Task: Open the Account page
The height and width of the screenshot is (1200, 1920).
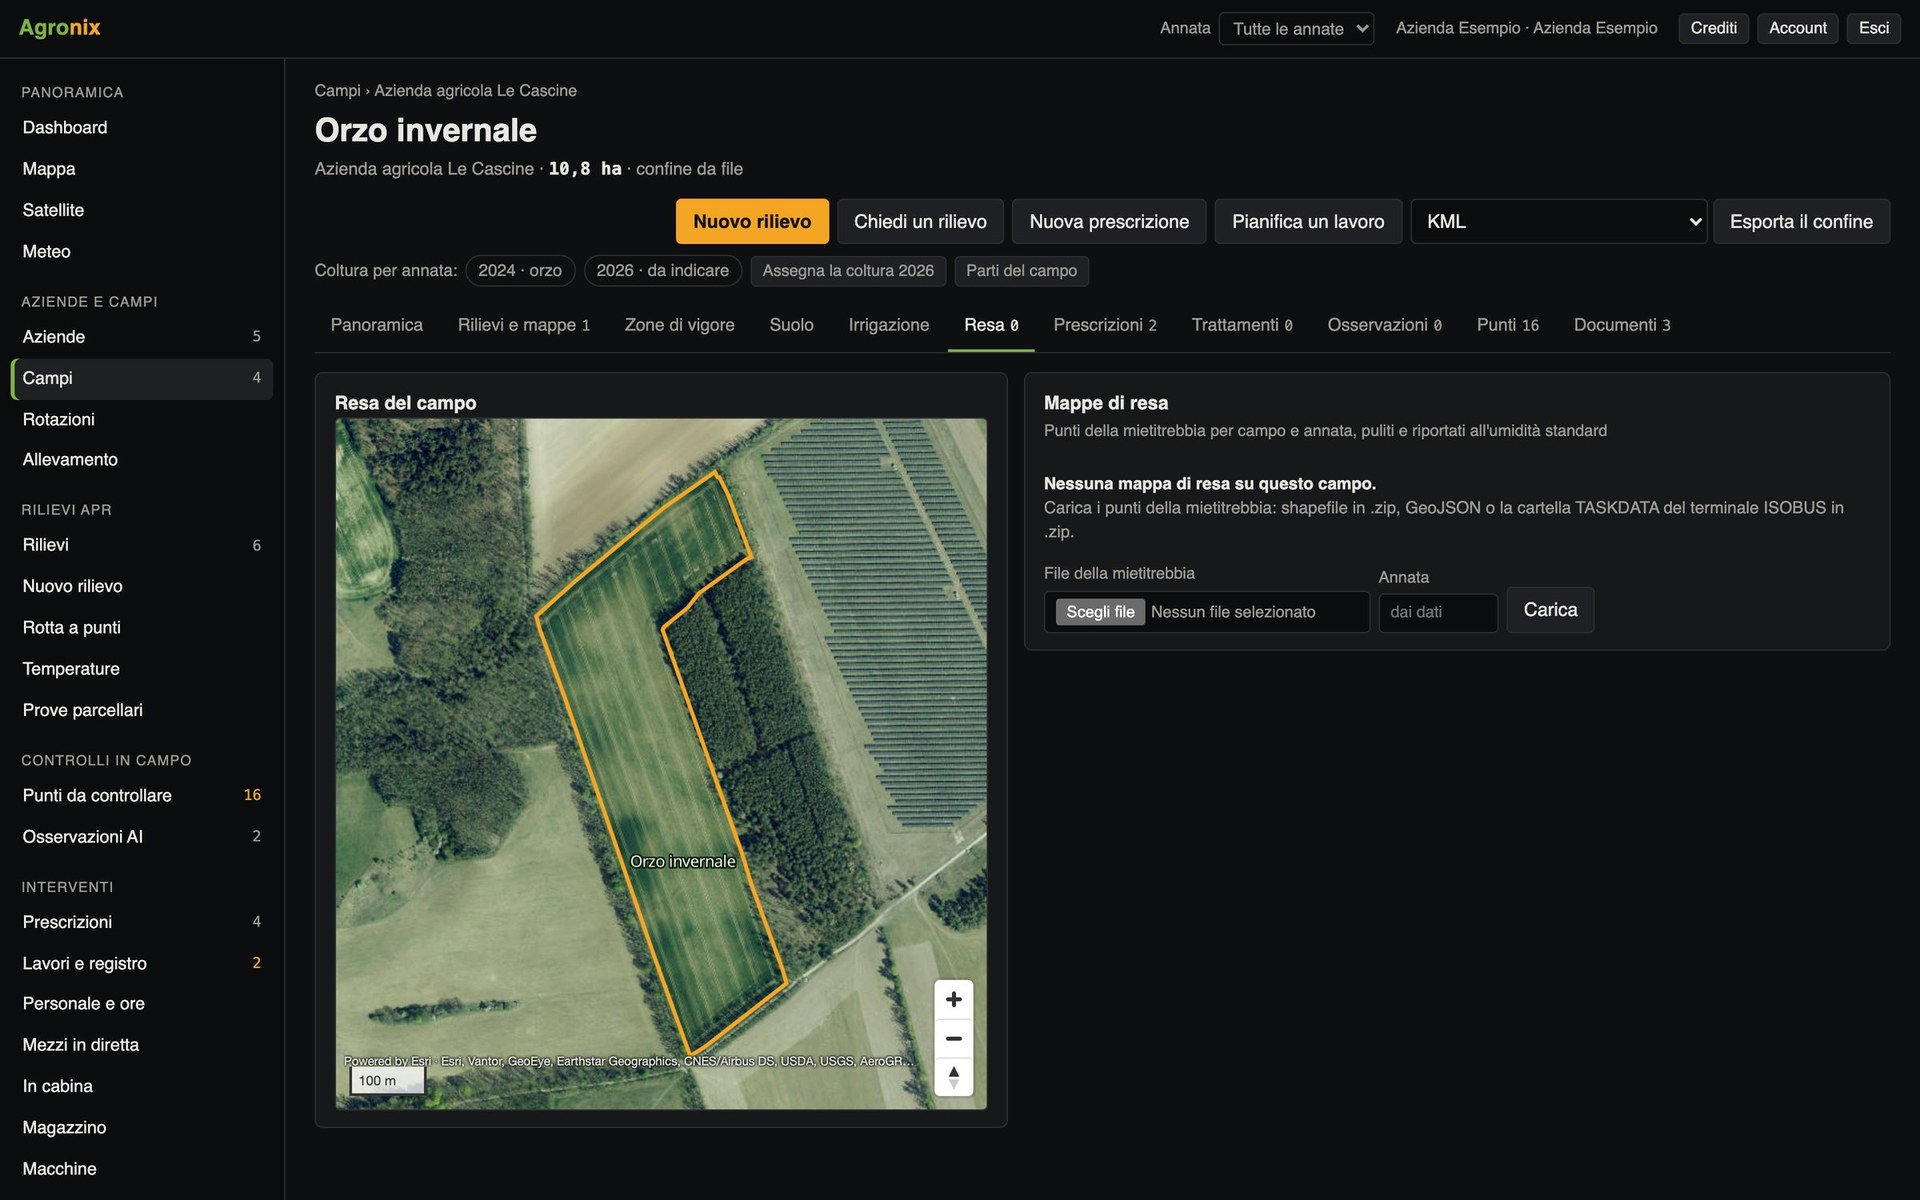Action: point(1797,28)
